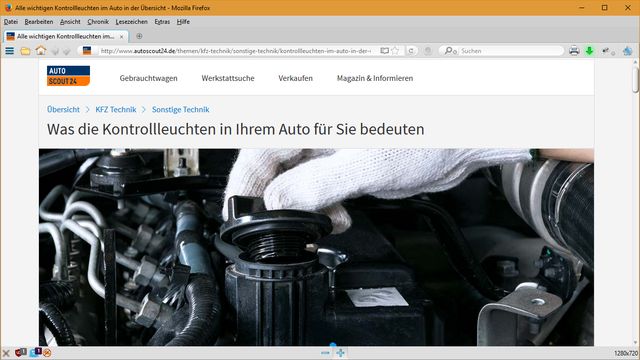Open Verkaufen navigation link
Image resolution: width=640 pixels, height=360 pixels.
[x=296, y=78]
